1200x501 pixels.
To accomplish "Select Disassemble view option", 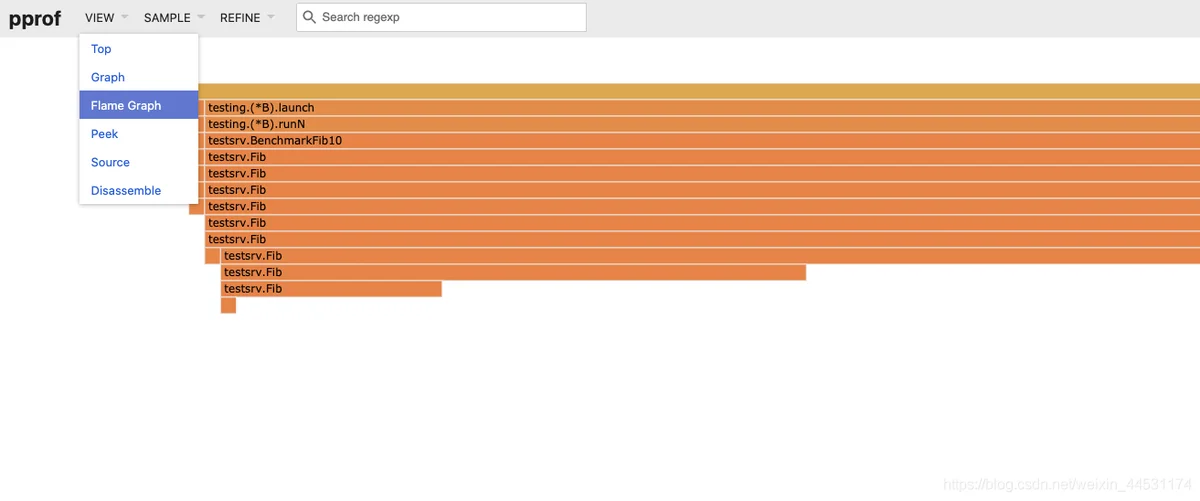I will (126, 190).
